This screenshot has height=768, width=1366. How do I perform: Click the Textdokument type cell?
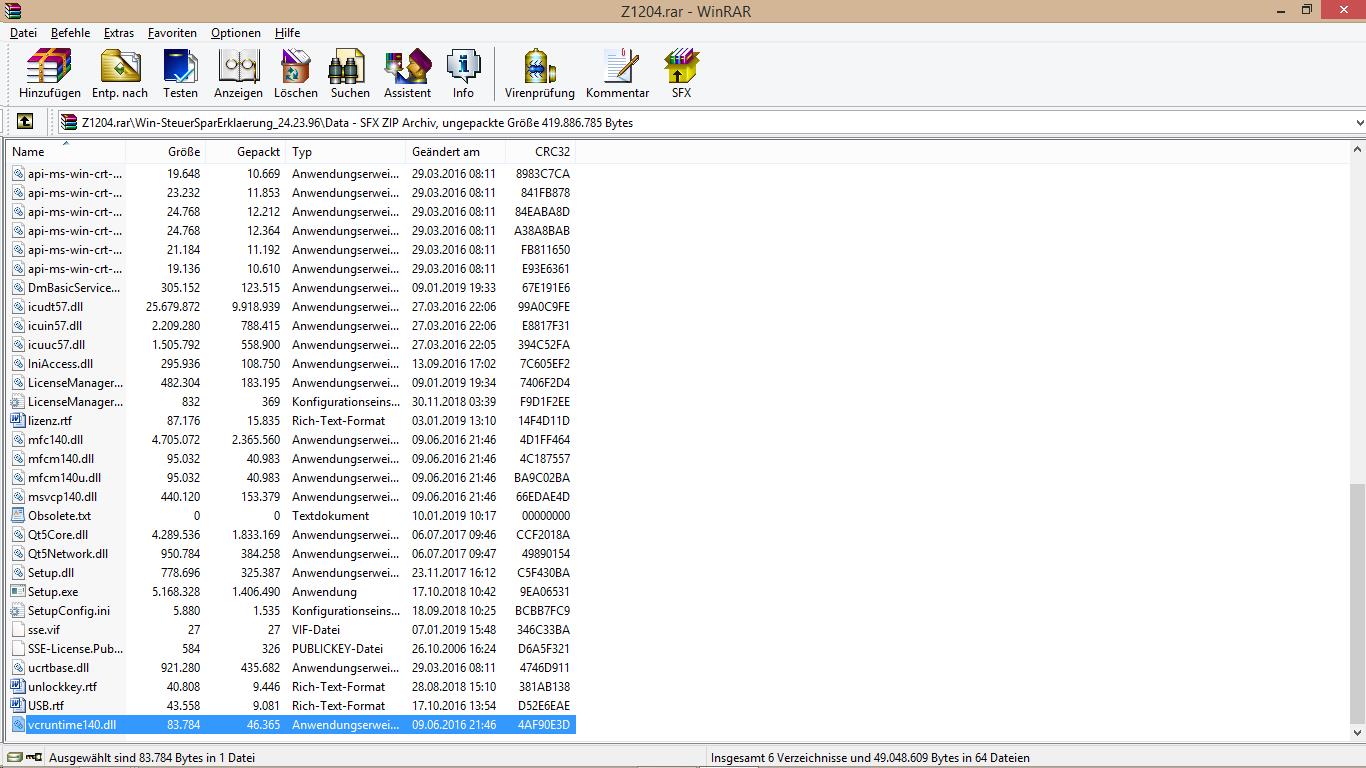click(330, 516)
